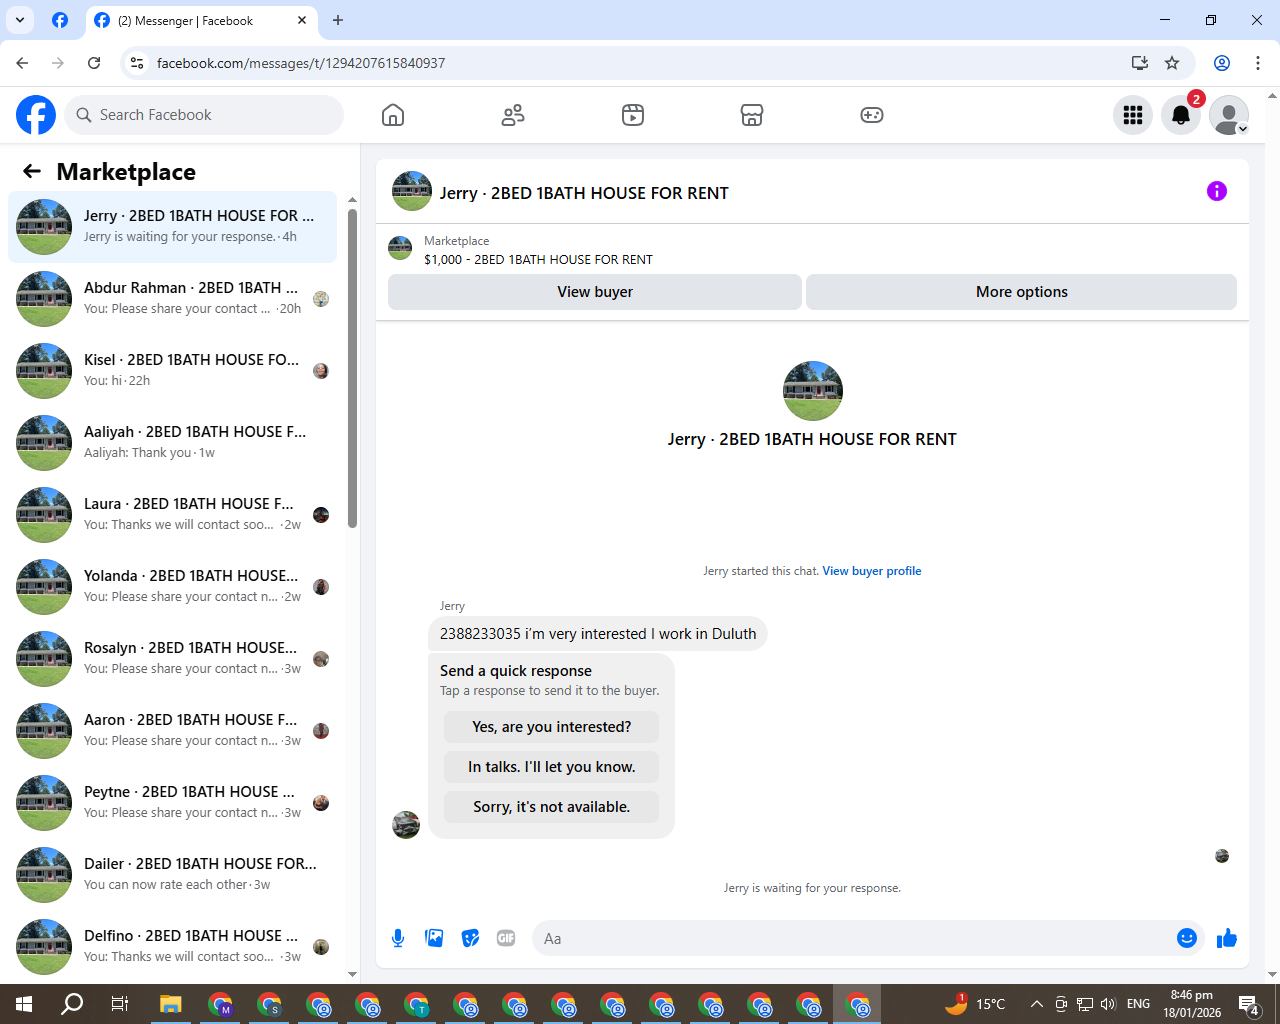The image size is (1280, 1024).
Task: Open the Windows Start button
Action: click(24, 1004)
